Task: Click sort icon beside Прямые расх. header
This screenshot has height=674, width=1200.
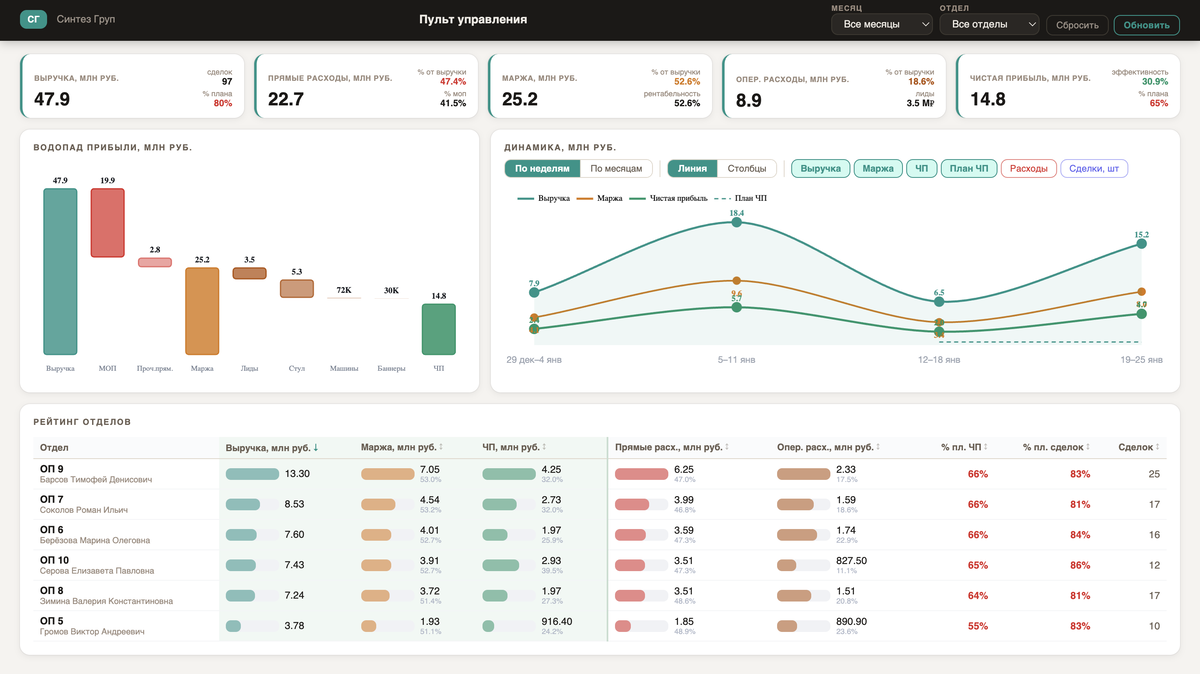Action: click(727, 448)
